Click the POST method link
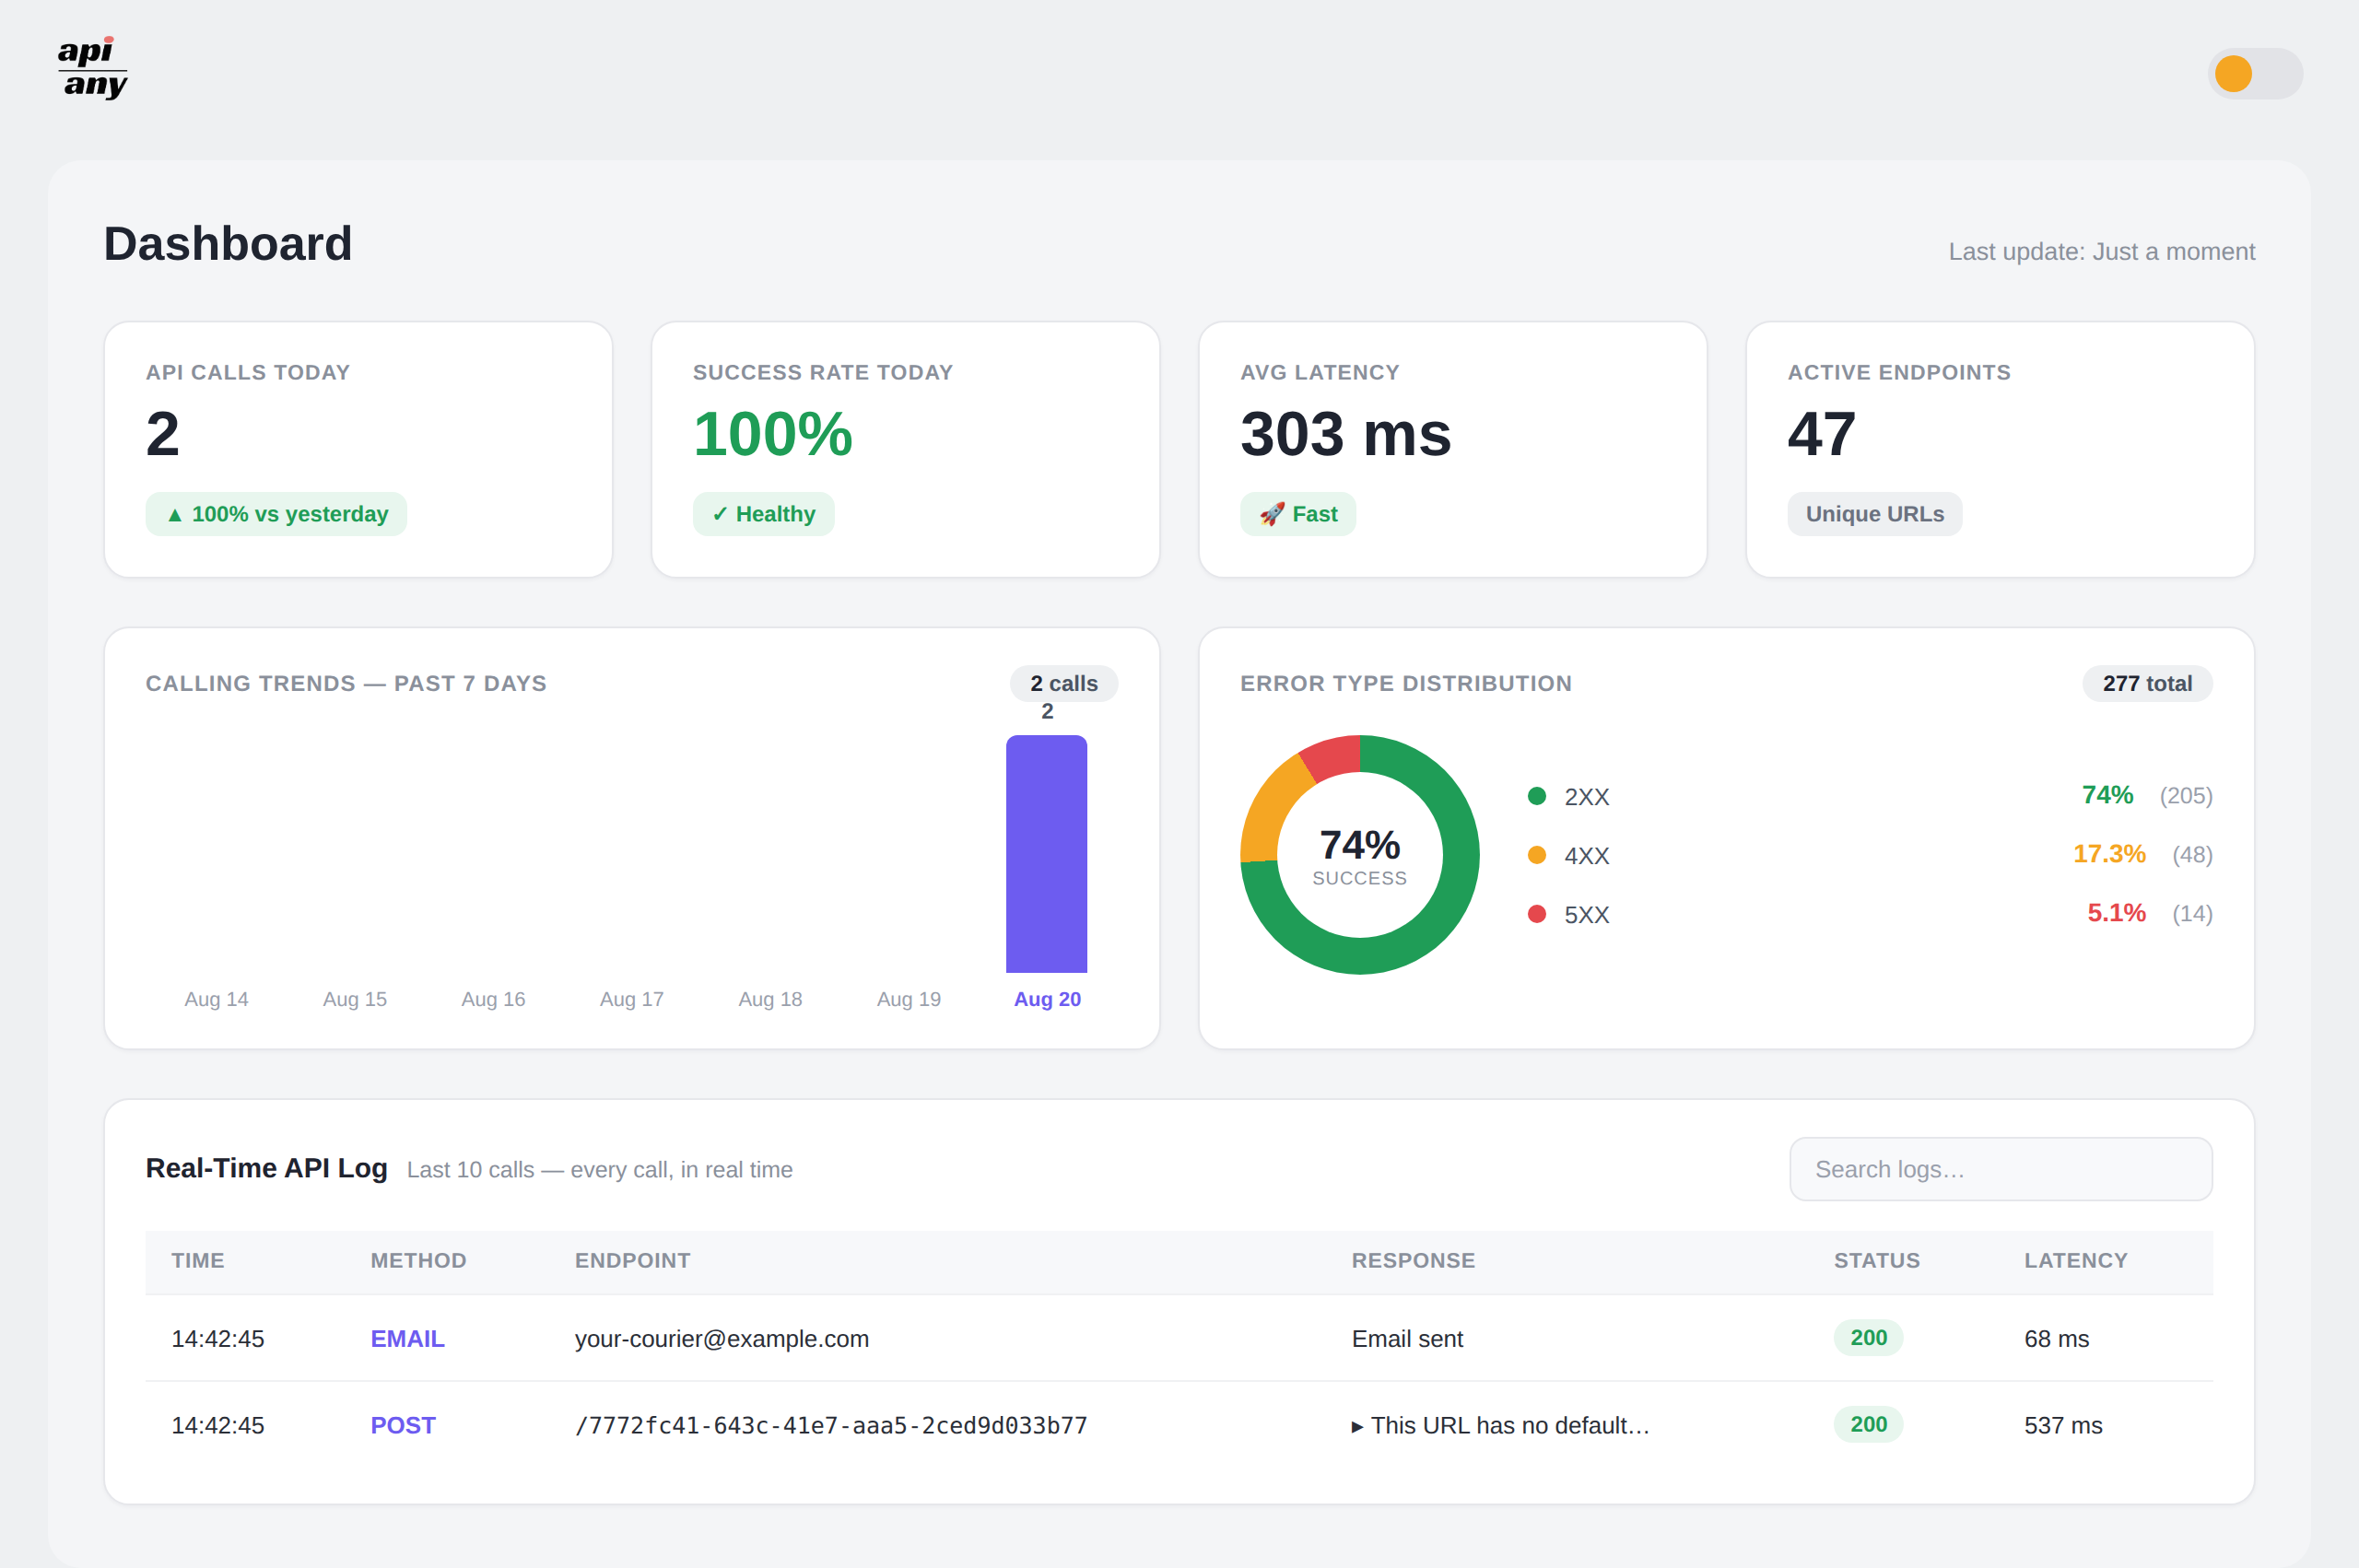This screenshot has width=2359, height=1568. pyautogui.click(x=403, y=1425)
